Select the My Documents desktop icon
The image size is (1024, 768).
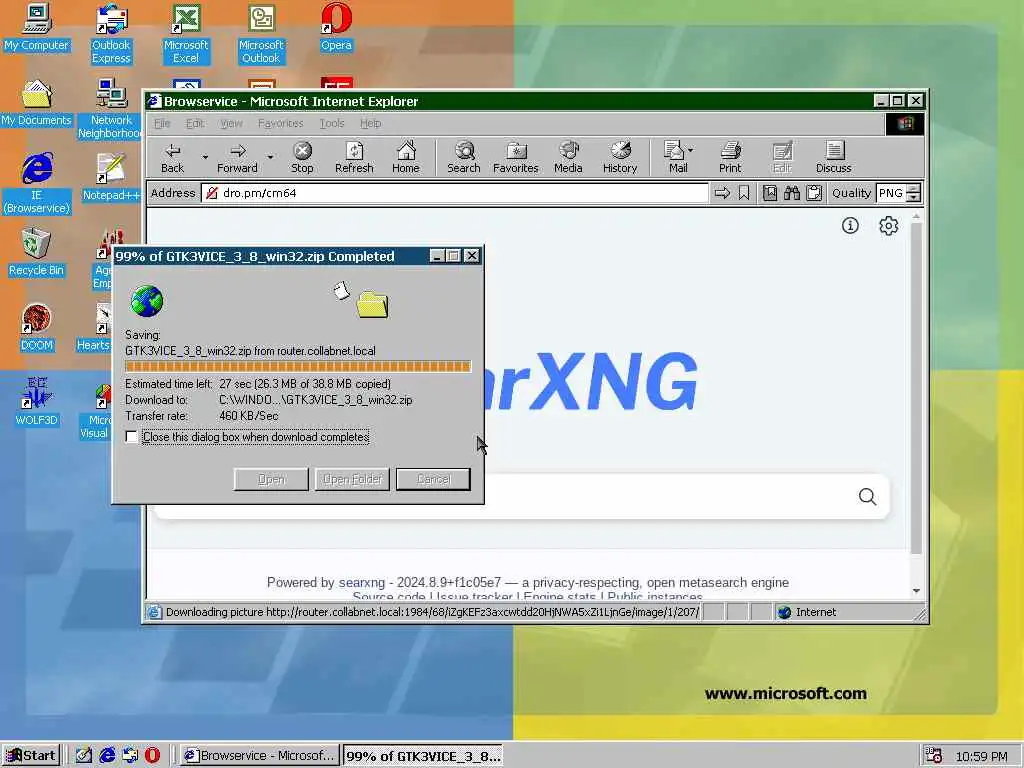point(36,103)
